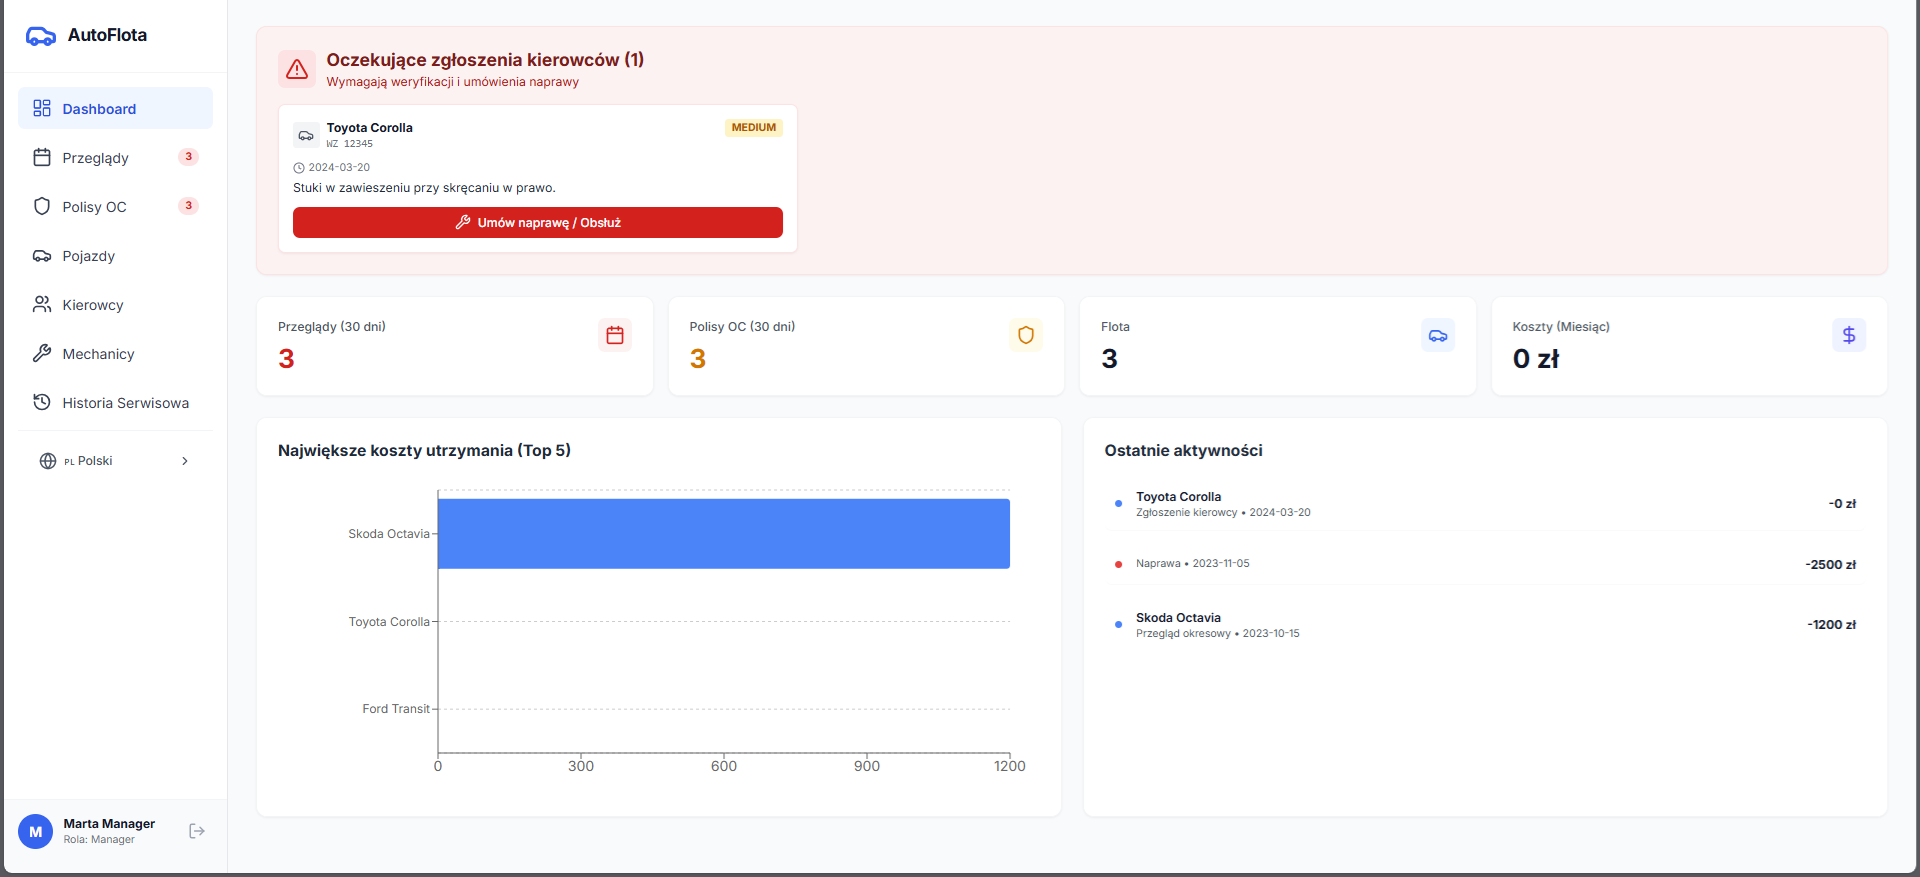This screenshot has width=1920, height=877.
Task: Click the logout icon beside Marta Manager
Action: [x=197, y=831]
